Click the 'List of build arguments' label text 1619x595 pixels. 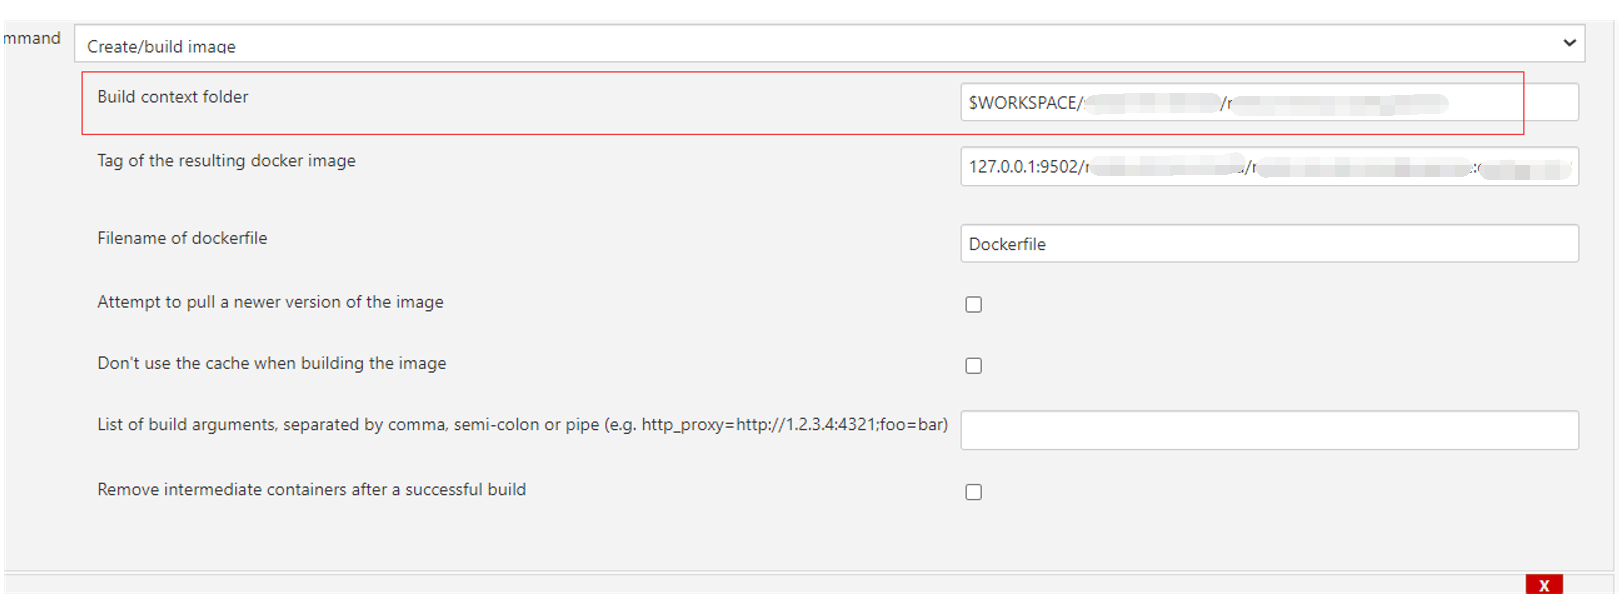[522, 425]
